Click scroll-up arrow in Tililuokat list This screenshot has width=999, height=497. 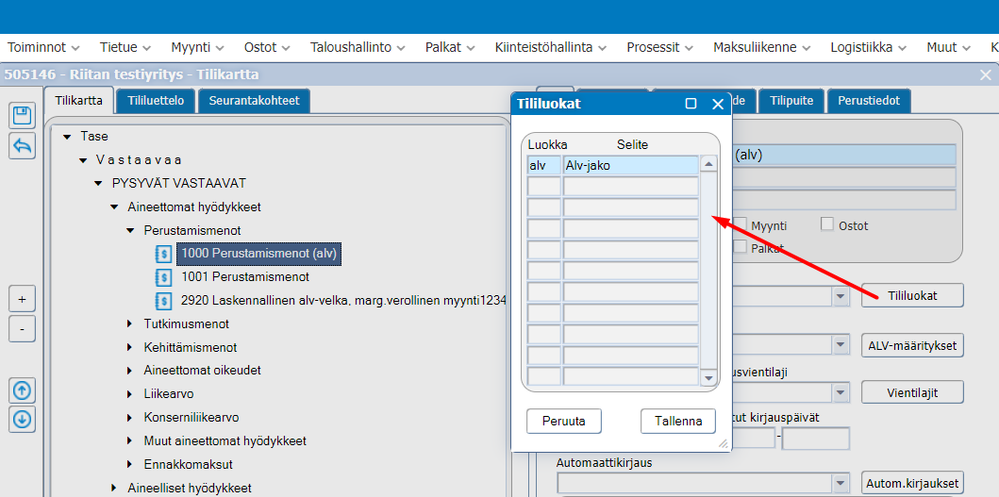pos(708,164)
